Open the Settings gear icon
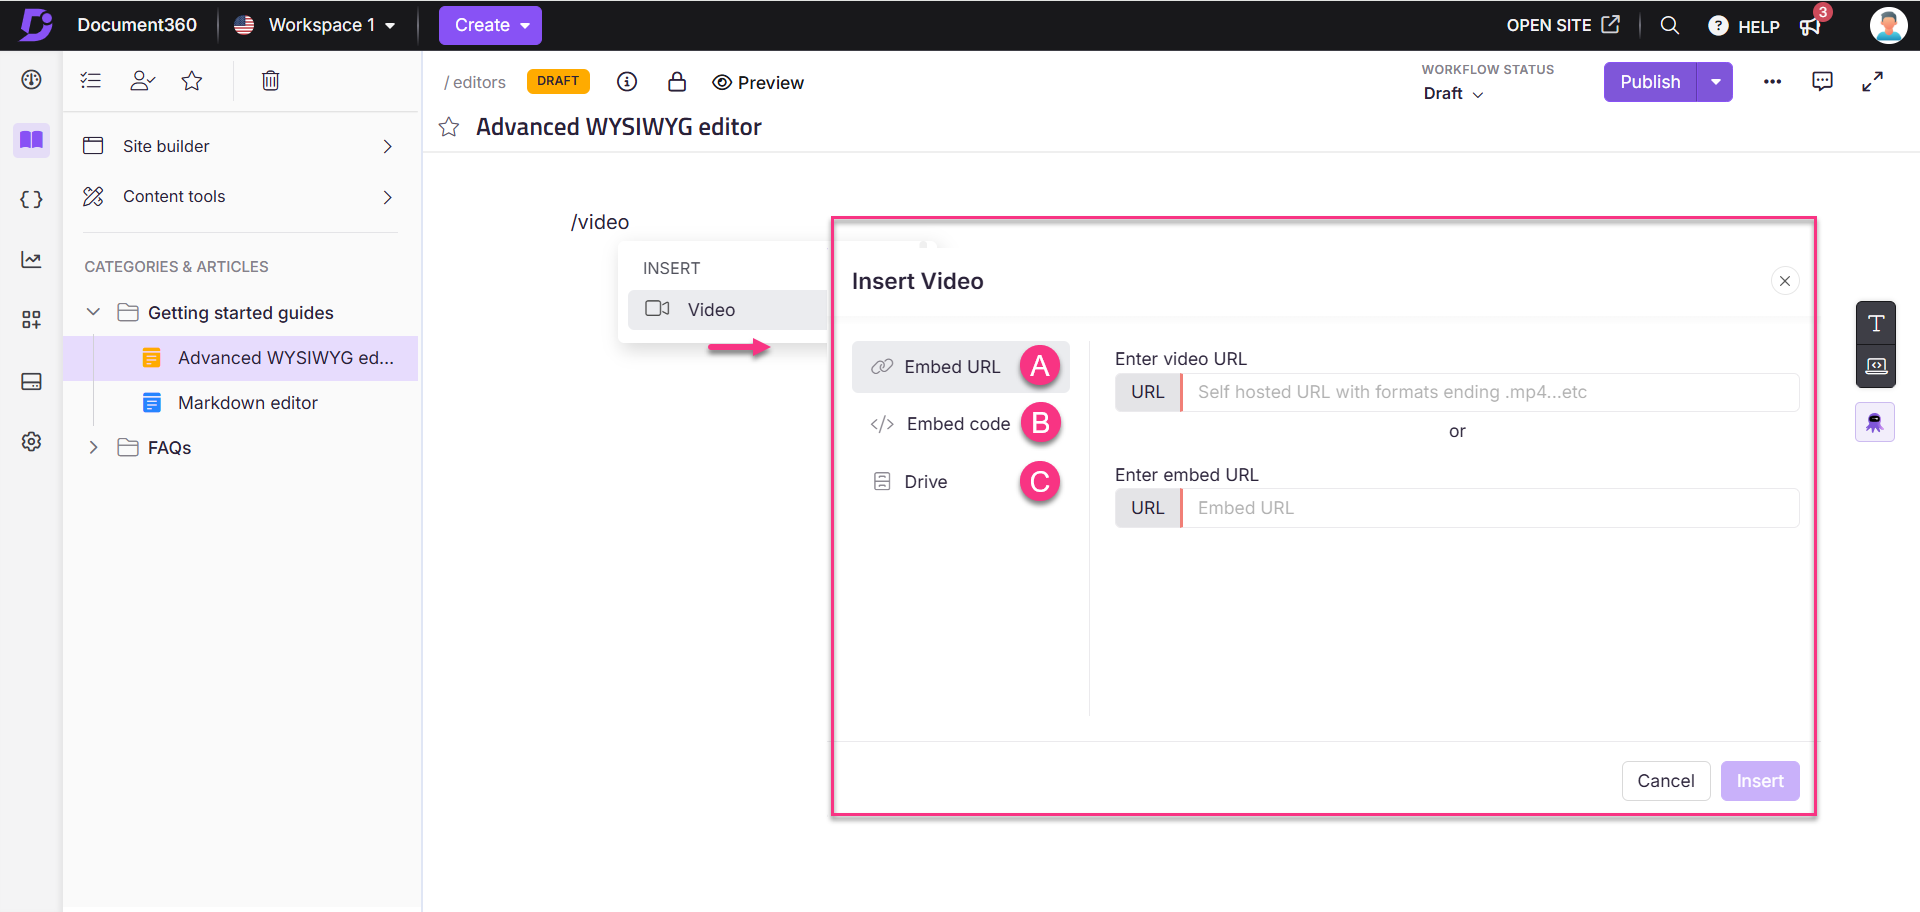 (31, 441)
